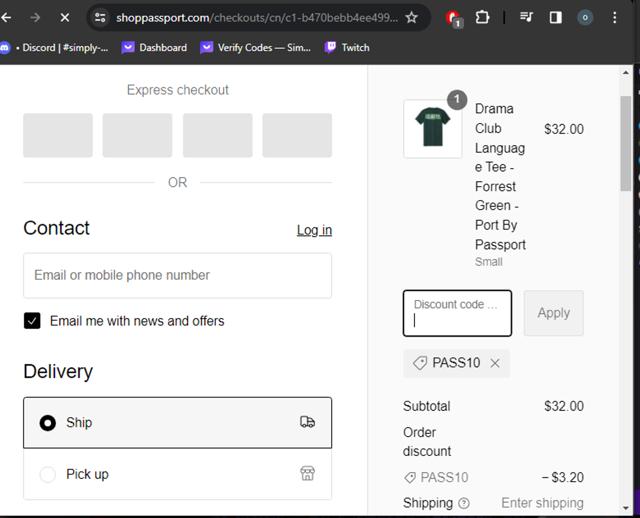The image size is (640, 518).
Task: Click the green tee product thumbnail
Action: point(433,128)
